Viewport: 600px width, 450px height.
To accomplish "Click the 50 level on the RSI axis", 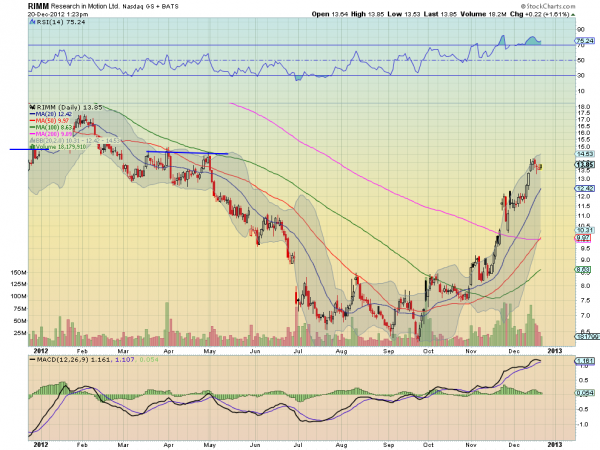I will (x=581, y=60).
